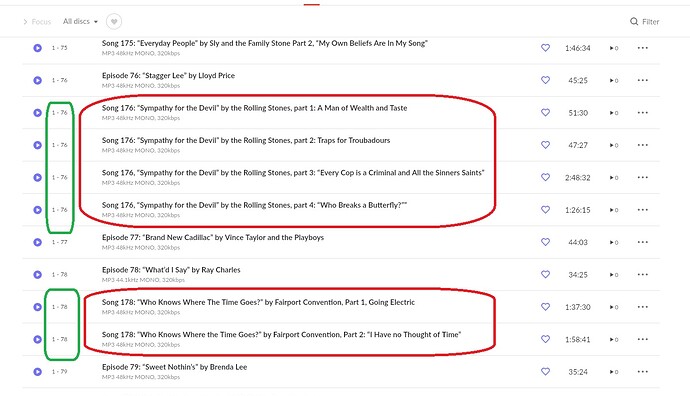This screenshot has width=690, height=396.
Task: Open three-dot menu for Sympathy part 4
Action: pyautogui.click(x=642, y=209)
